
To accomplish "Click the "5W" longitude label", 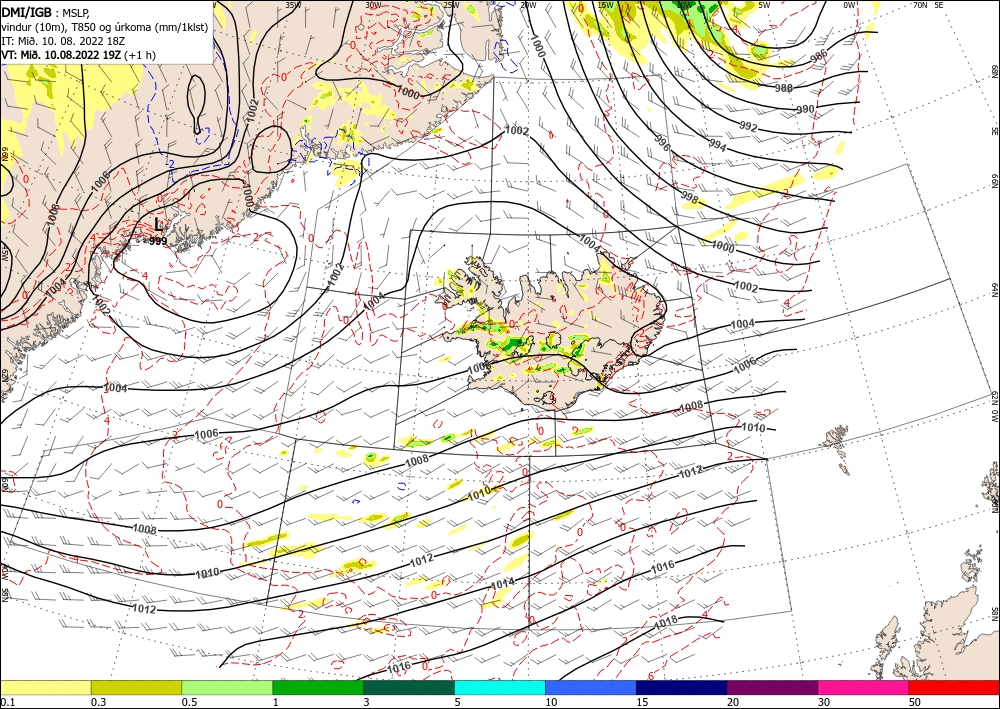I will (765, 5).
